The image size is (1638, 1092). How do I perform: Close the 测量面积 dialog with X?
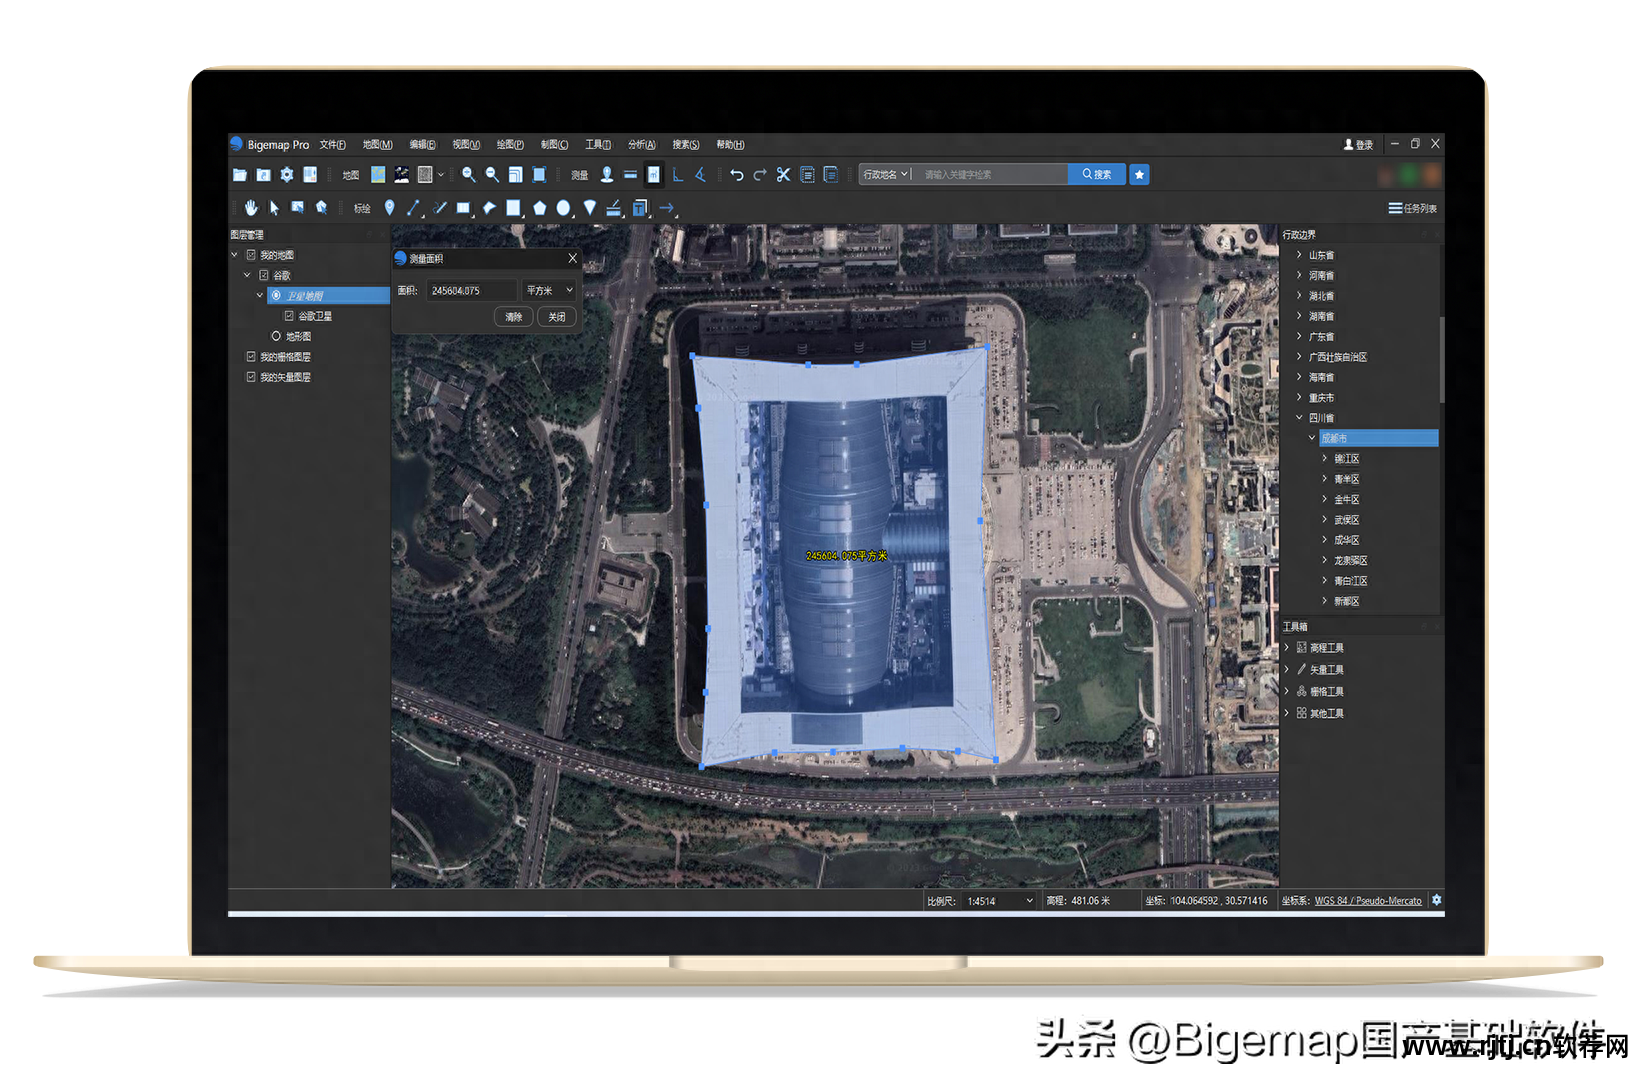click(x=573, y=258)
